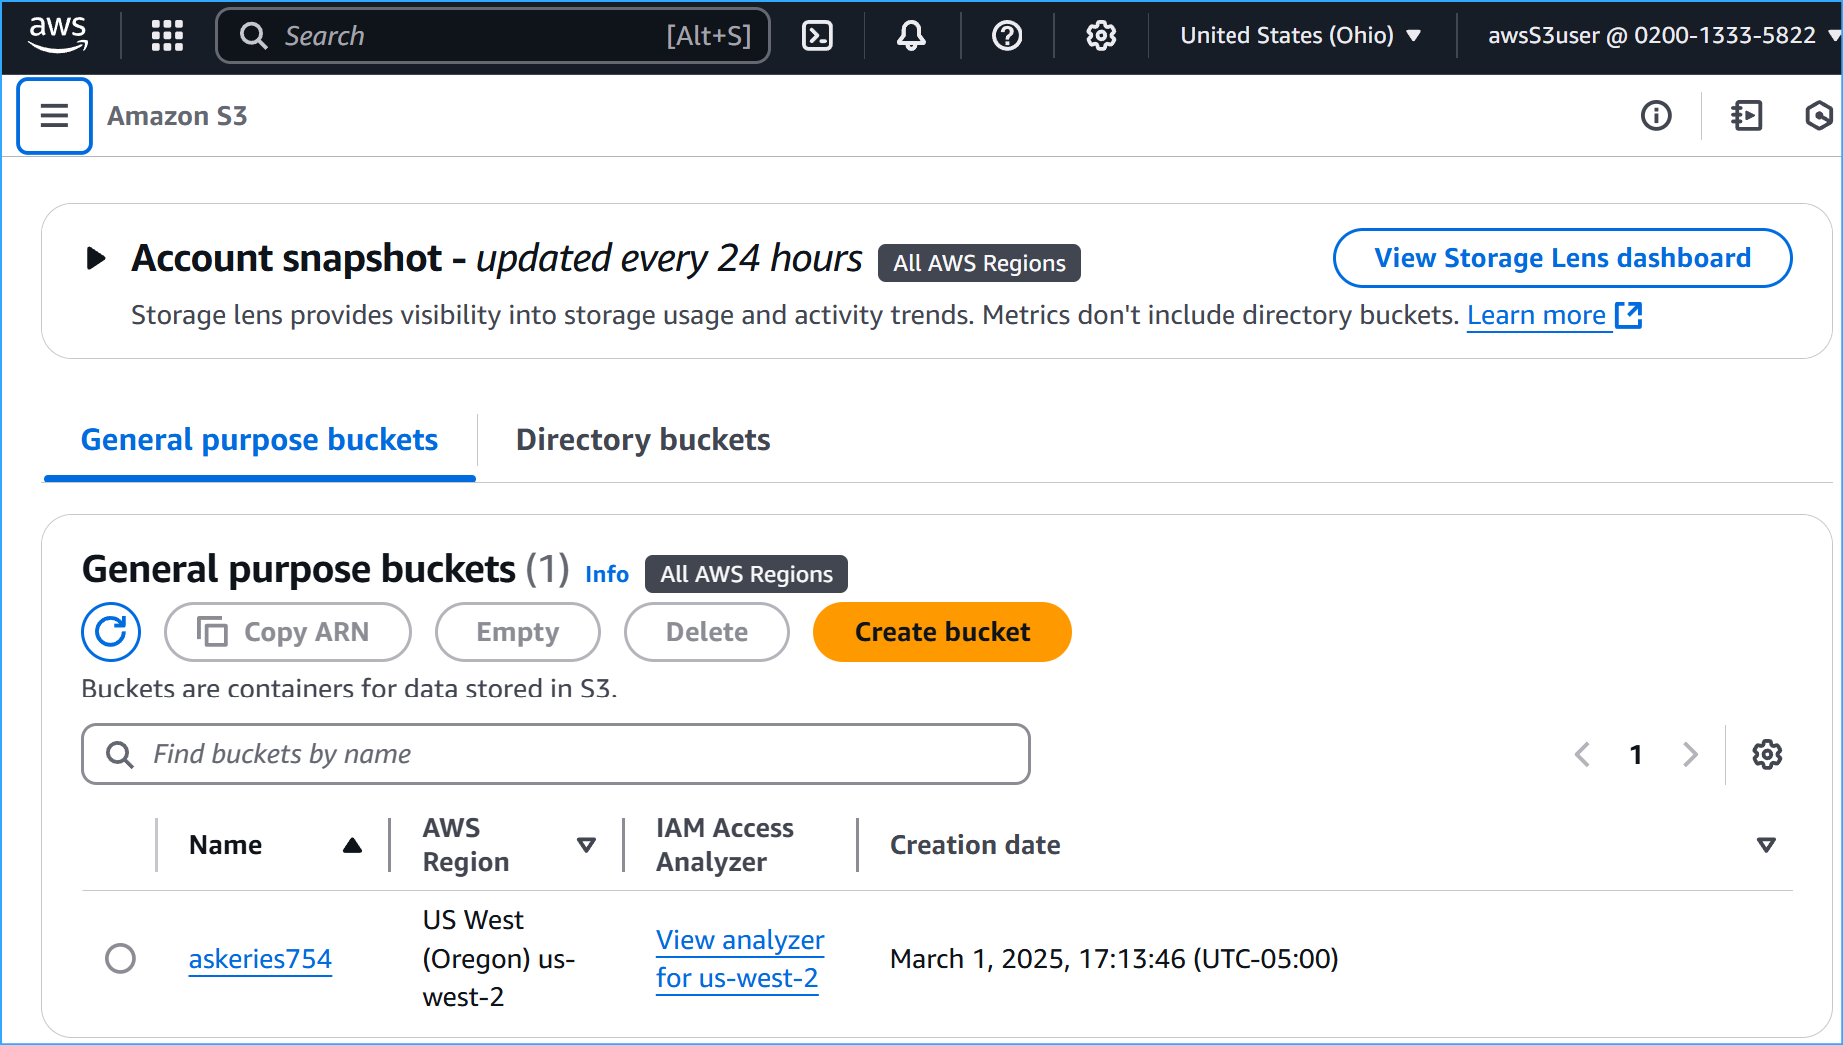
Task: Open the S3 info panel icon
Action: (x=1655, y=116)
